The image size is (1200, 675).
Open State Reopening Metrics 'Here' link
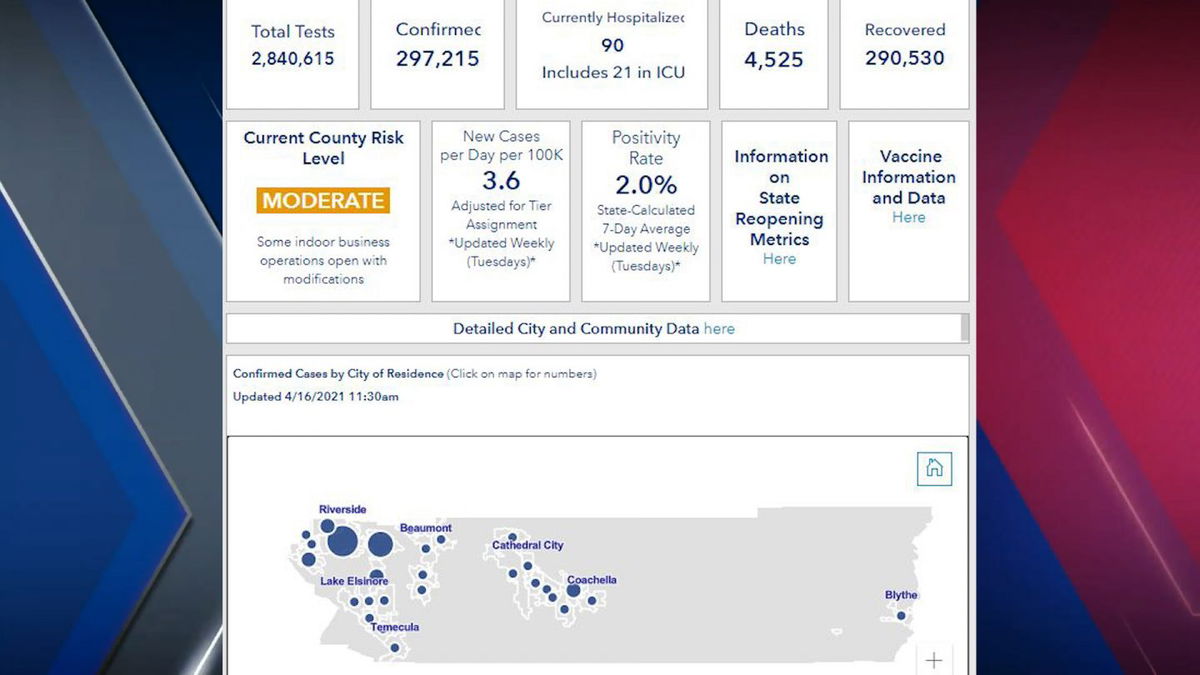[x=779, y=259]
